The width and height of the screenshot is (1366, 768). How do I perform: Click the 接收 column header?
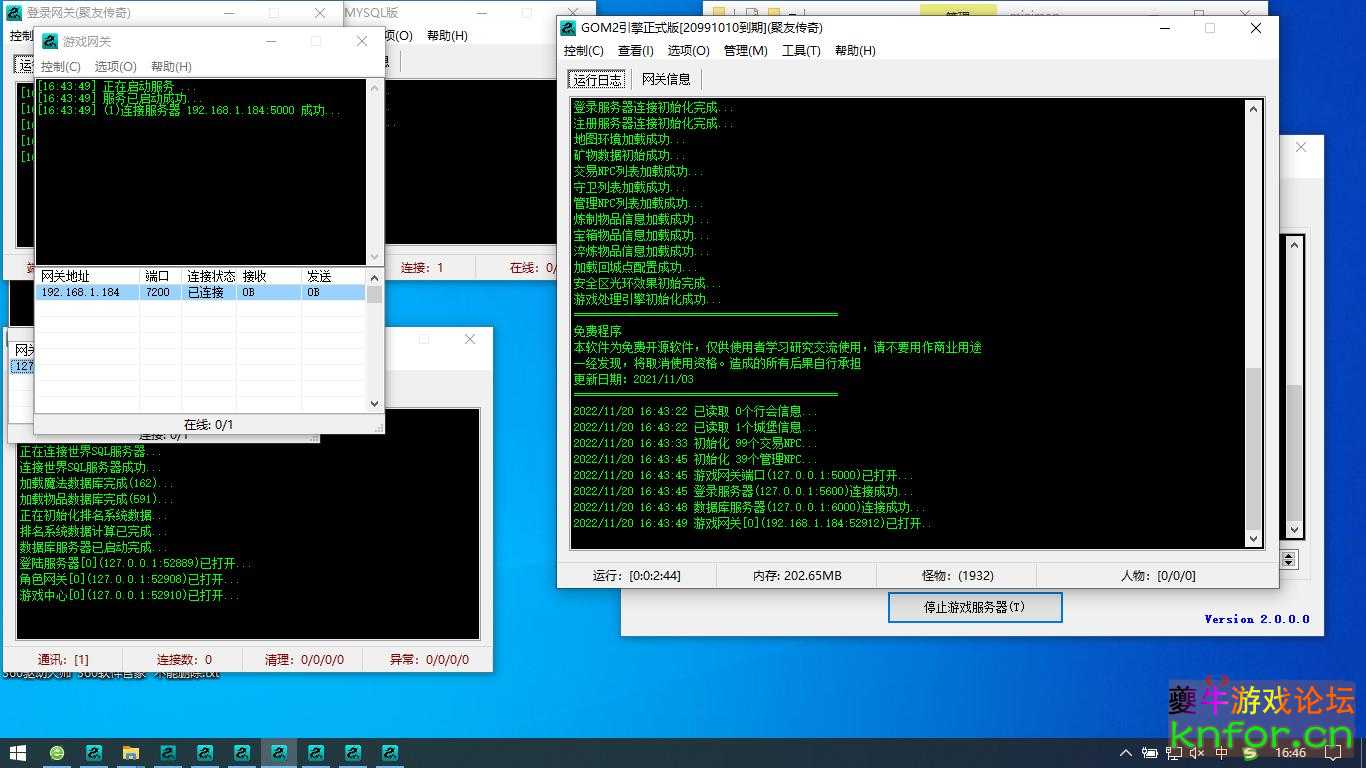(269, 276)
